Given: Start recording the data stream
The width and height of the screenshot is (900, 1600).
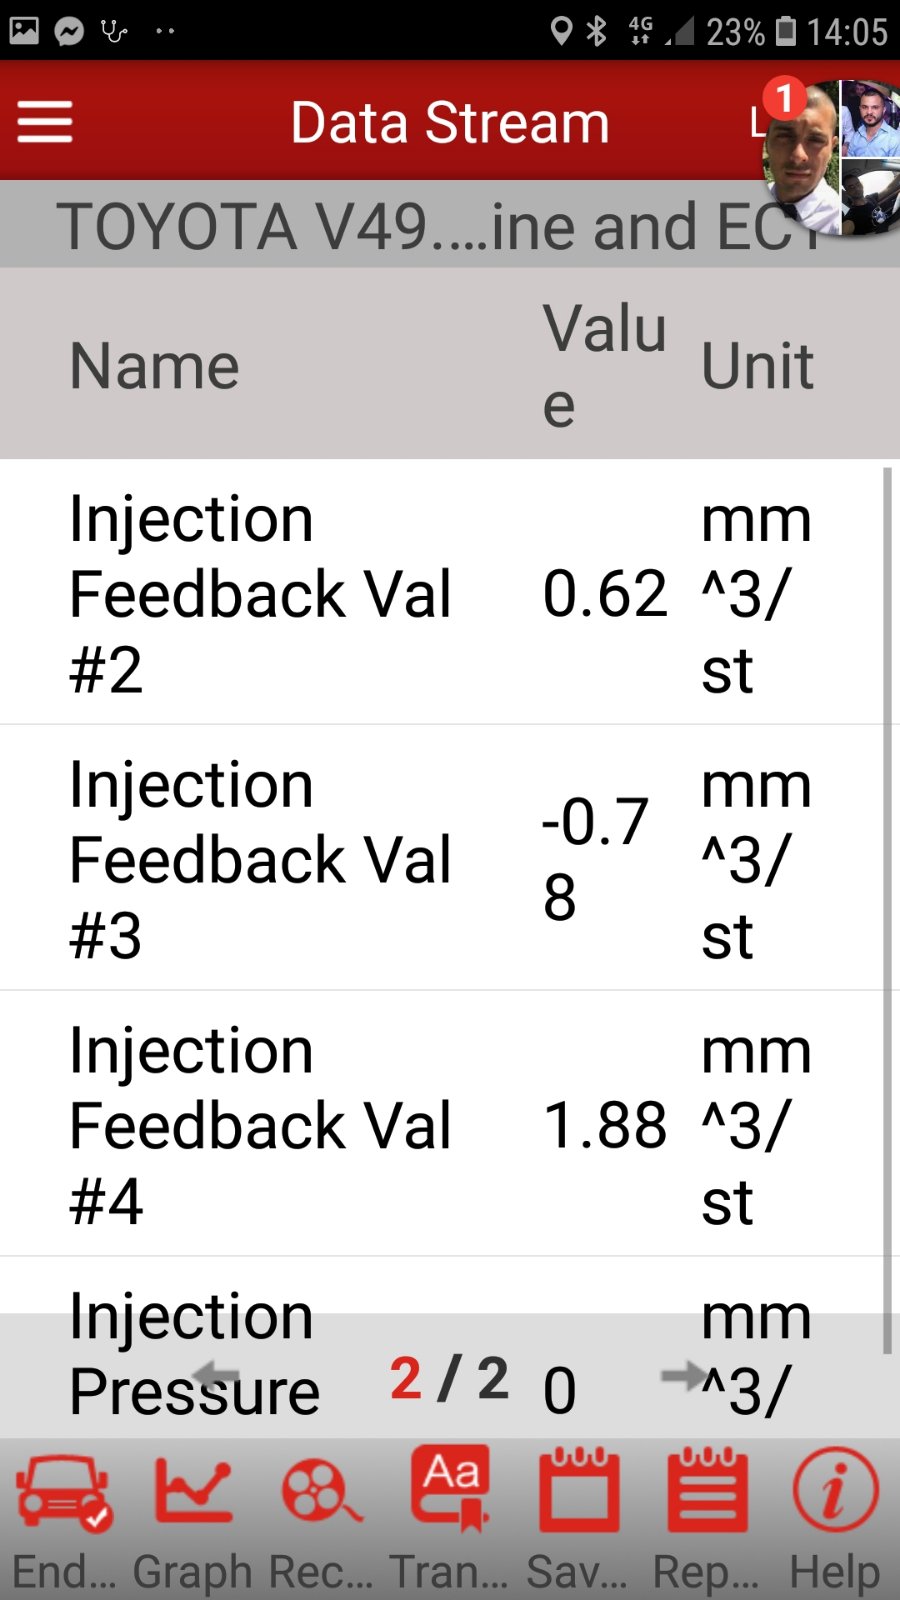Looking at the screenshot, I should click(320, 1492).
